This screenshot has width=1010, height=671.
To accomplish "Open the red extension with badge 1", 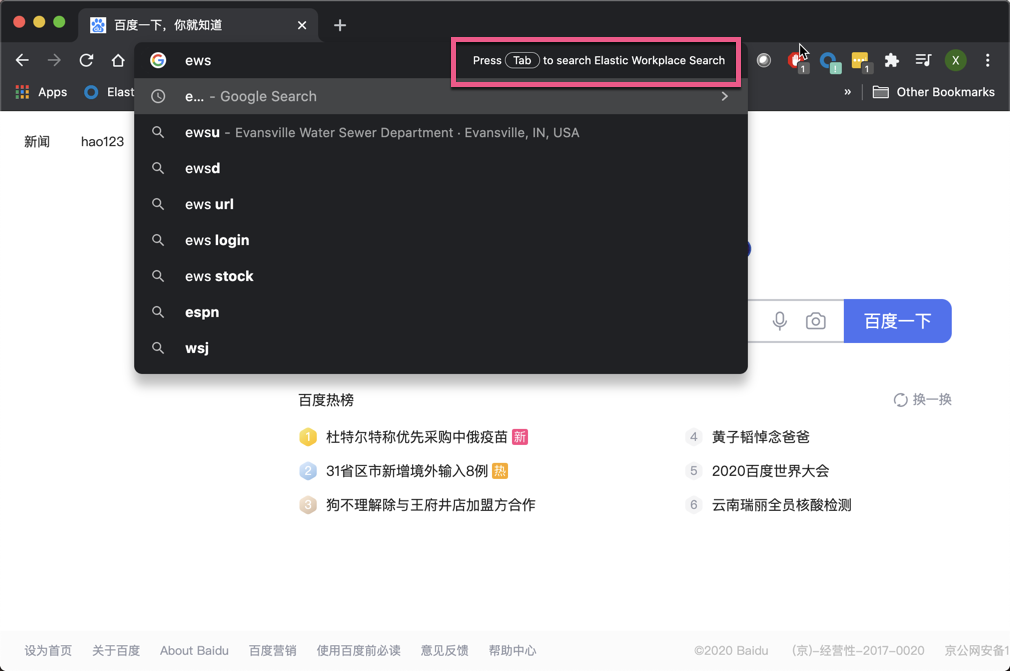I will [797, 61].
